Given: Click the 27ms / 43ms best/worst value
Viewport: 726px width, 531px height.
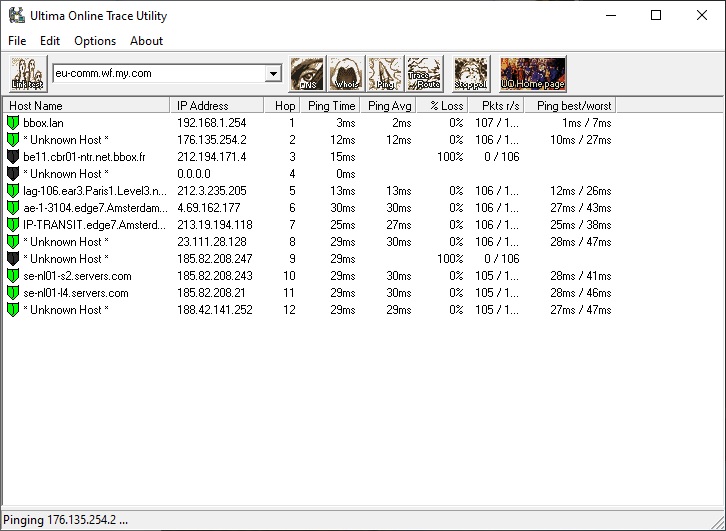Looking at the screenshot, I should point(581,208).
